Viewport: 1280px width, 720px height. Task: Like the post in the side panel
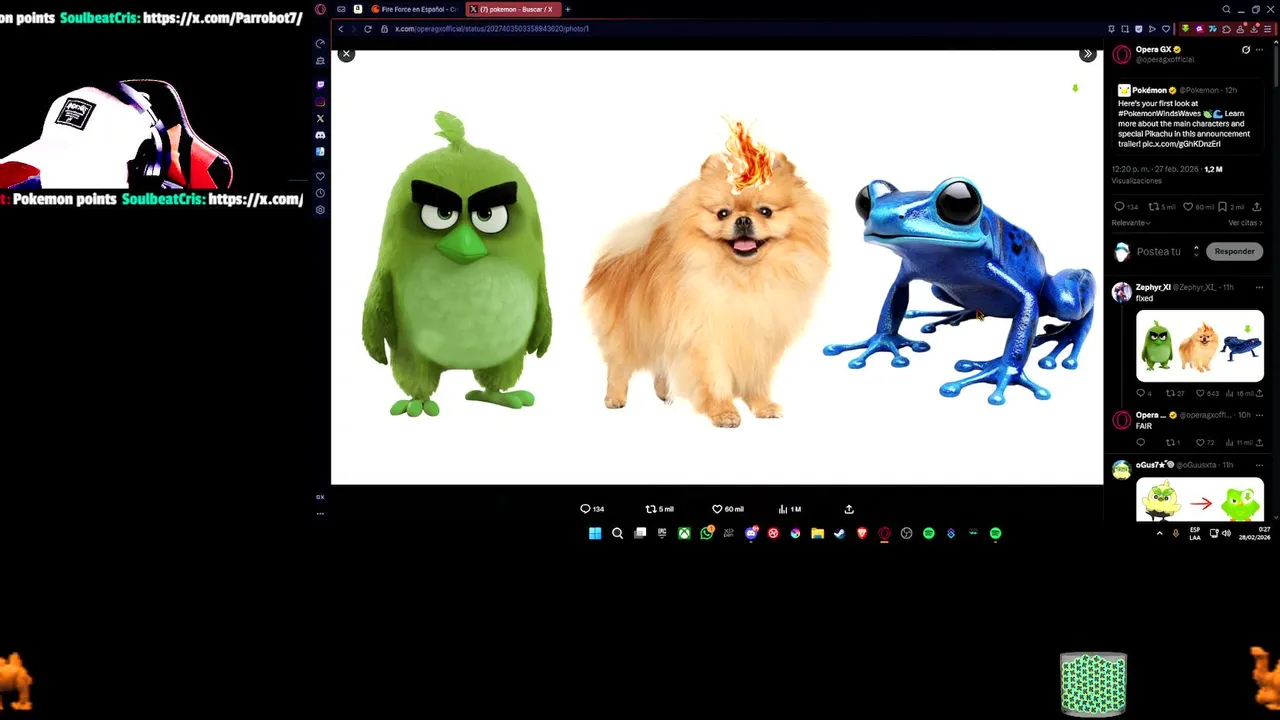(x=1198, y=207)
